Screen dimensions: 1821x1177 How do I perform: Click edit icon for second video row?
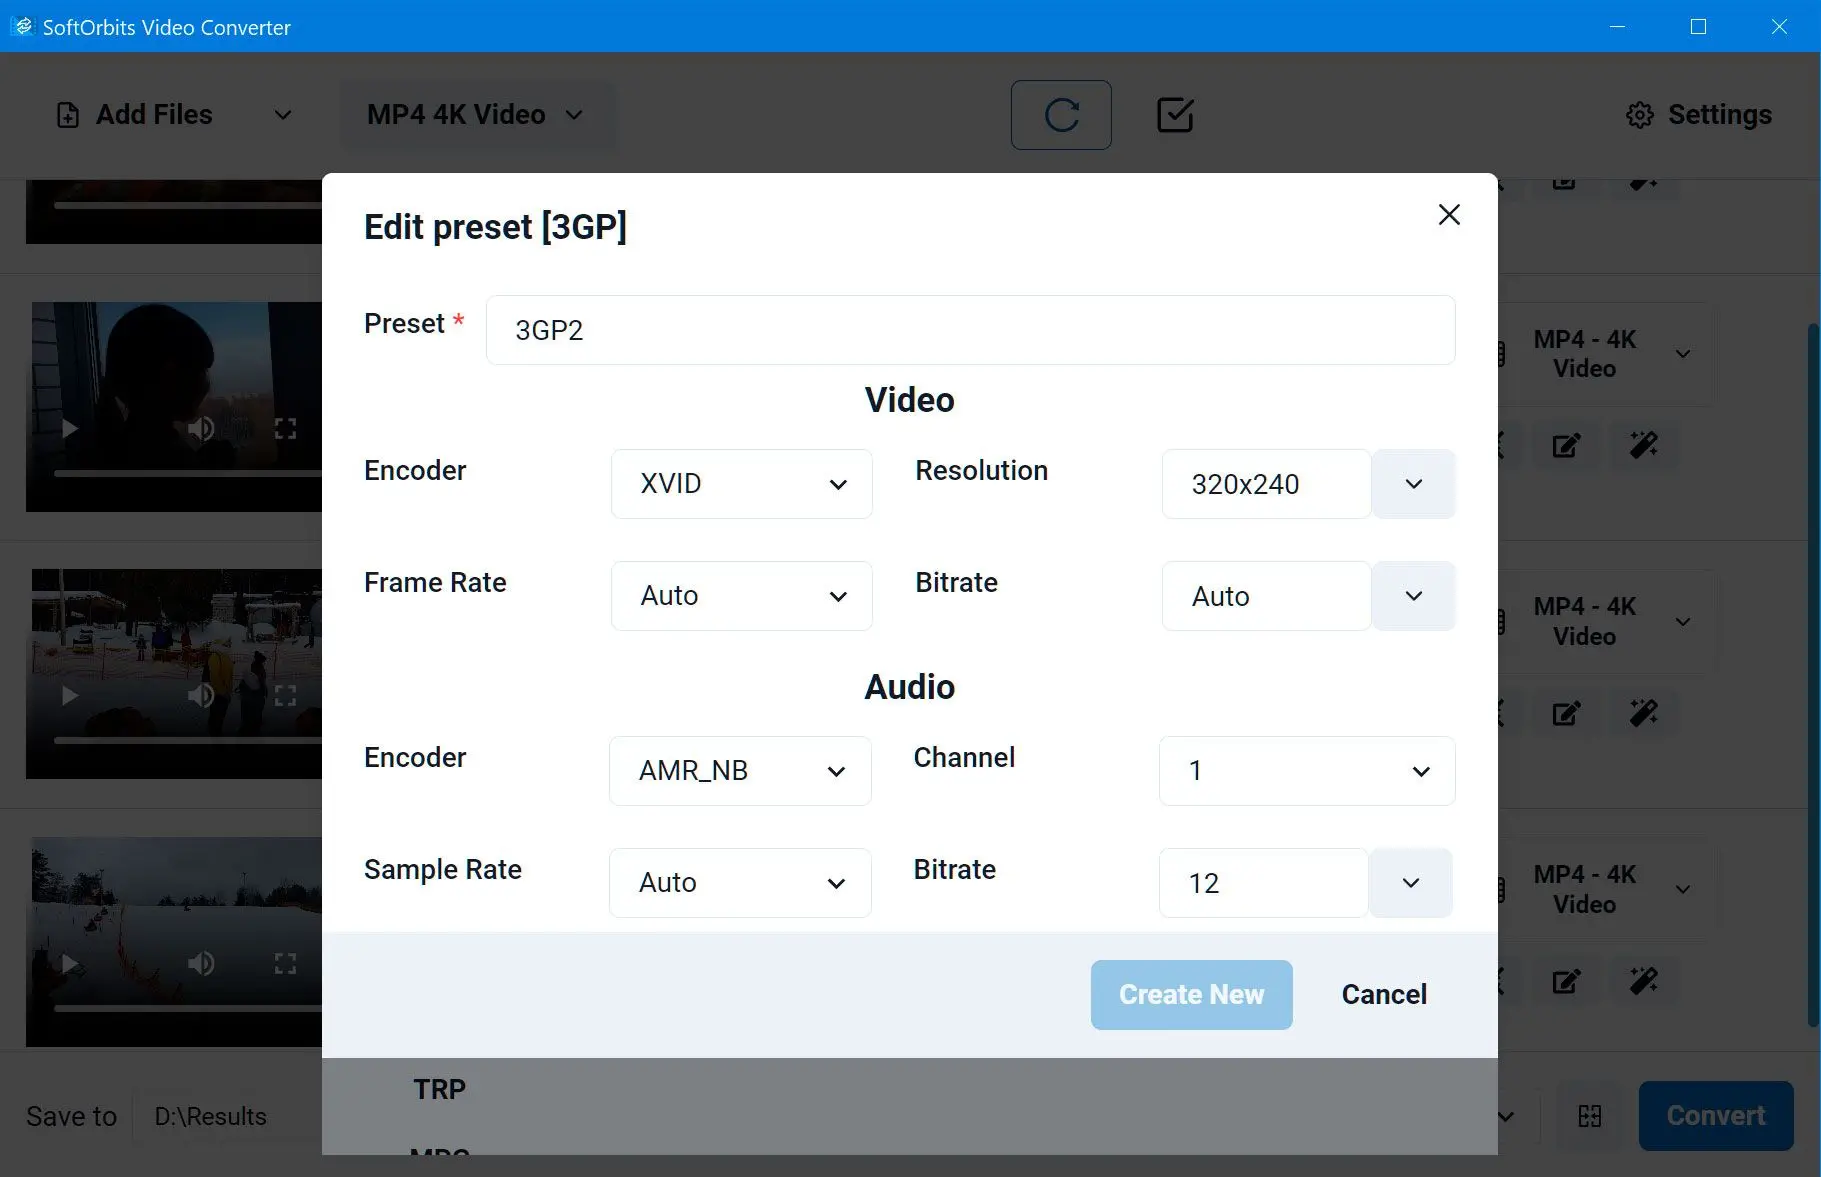click(x=1566, y=445)
